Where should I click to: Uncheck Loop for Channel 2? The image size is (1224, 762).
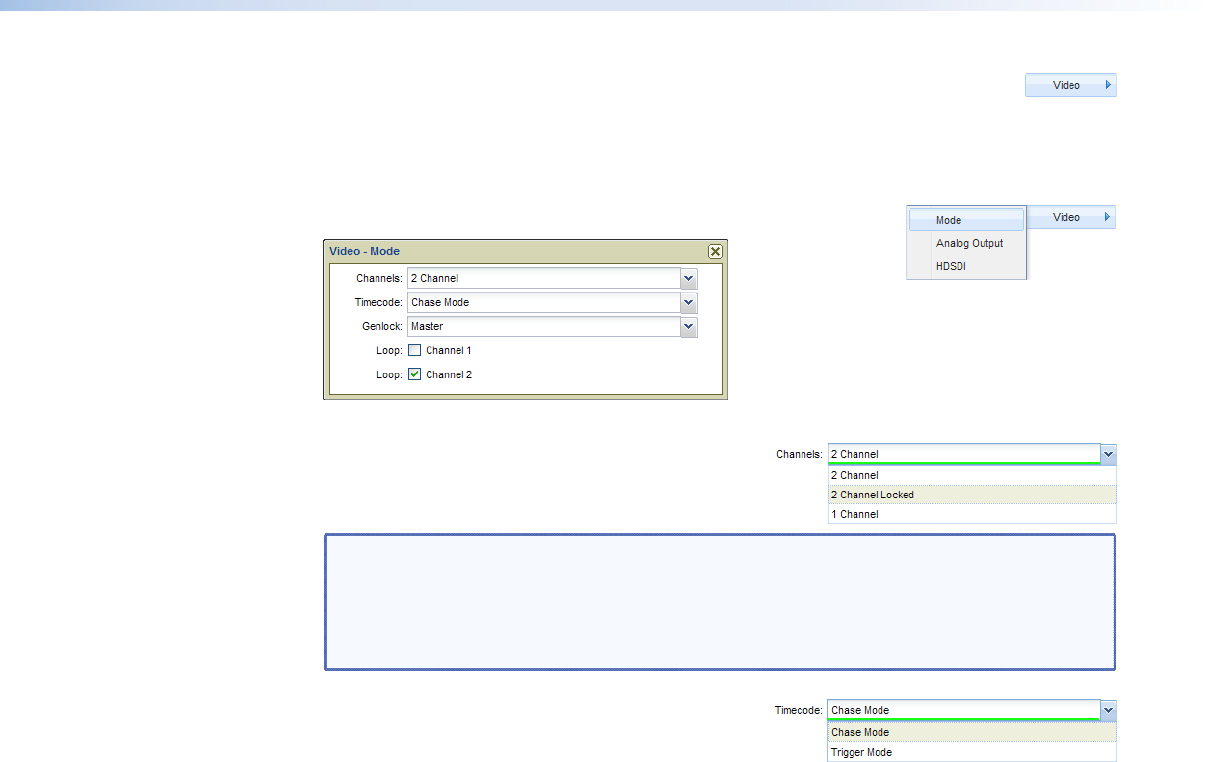(415, 375)
